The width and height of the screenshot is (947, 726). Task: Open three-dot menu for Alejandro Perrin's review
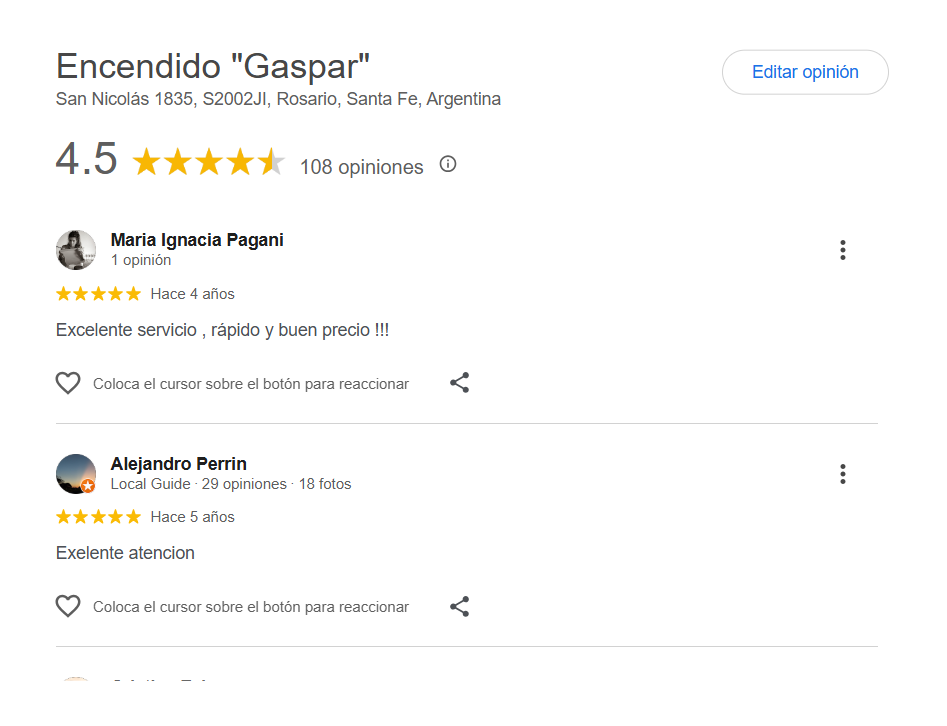843,474
